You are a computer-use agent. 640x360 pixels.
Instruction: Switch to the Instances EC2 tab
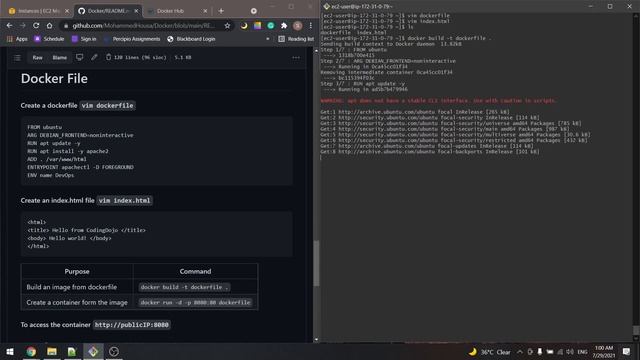[38, 11]
